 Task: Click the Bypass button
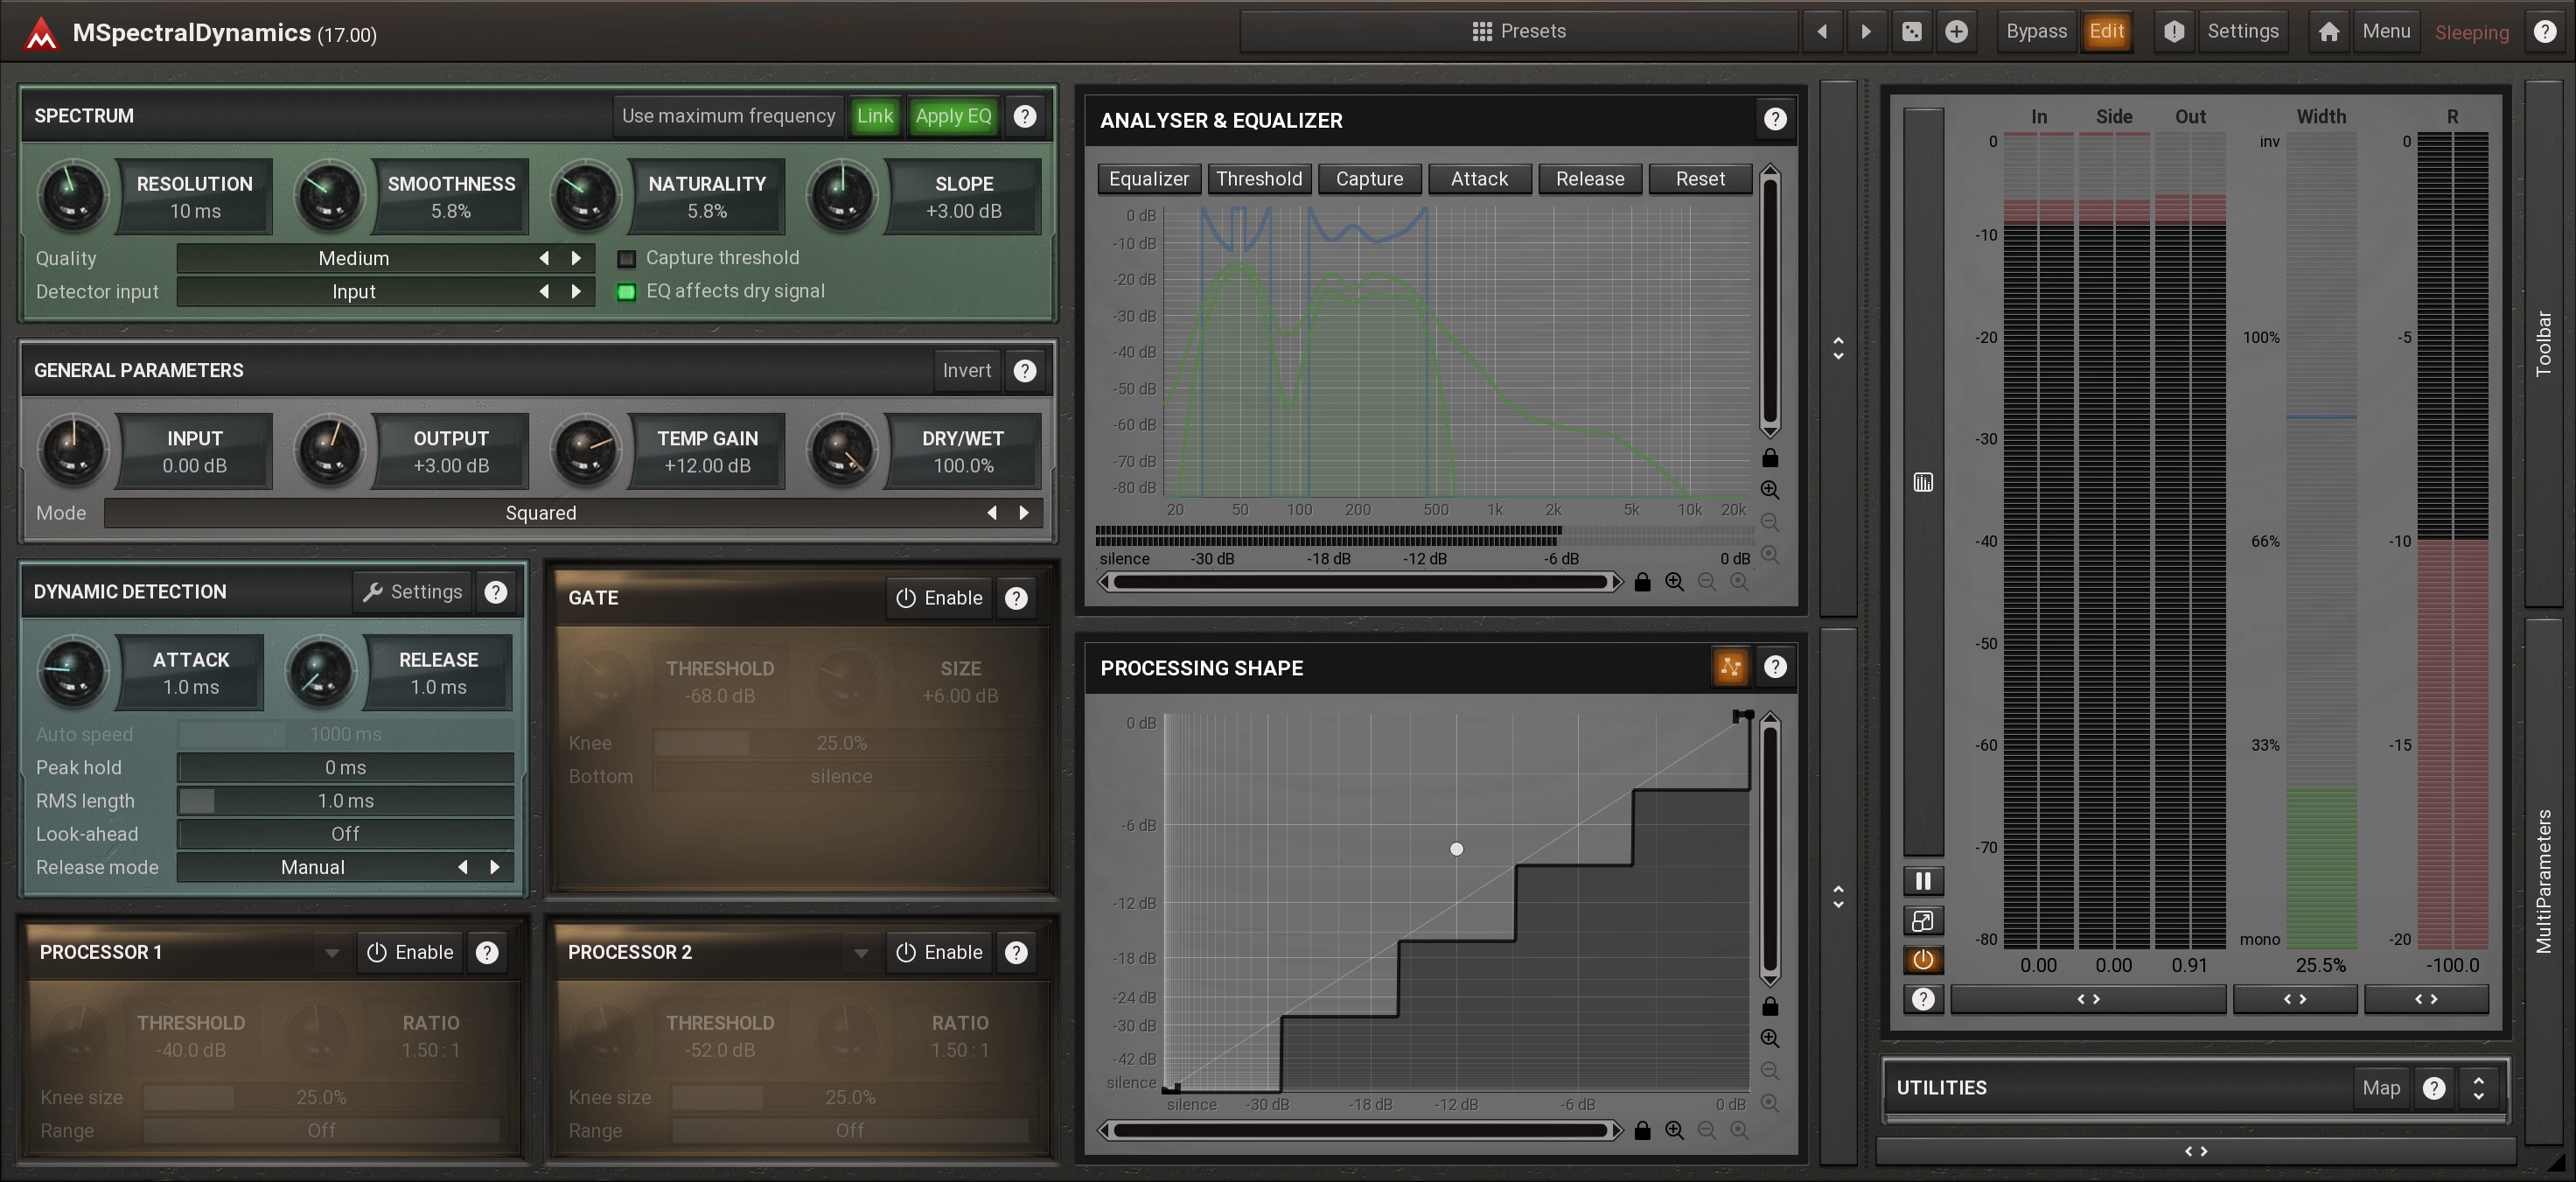pyautogui.click(x=2035, y=32)
